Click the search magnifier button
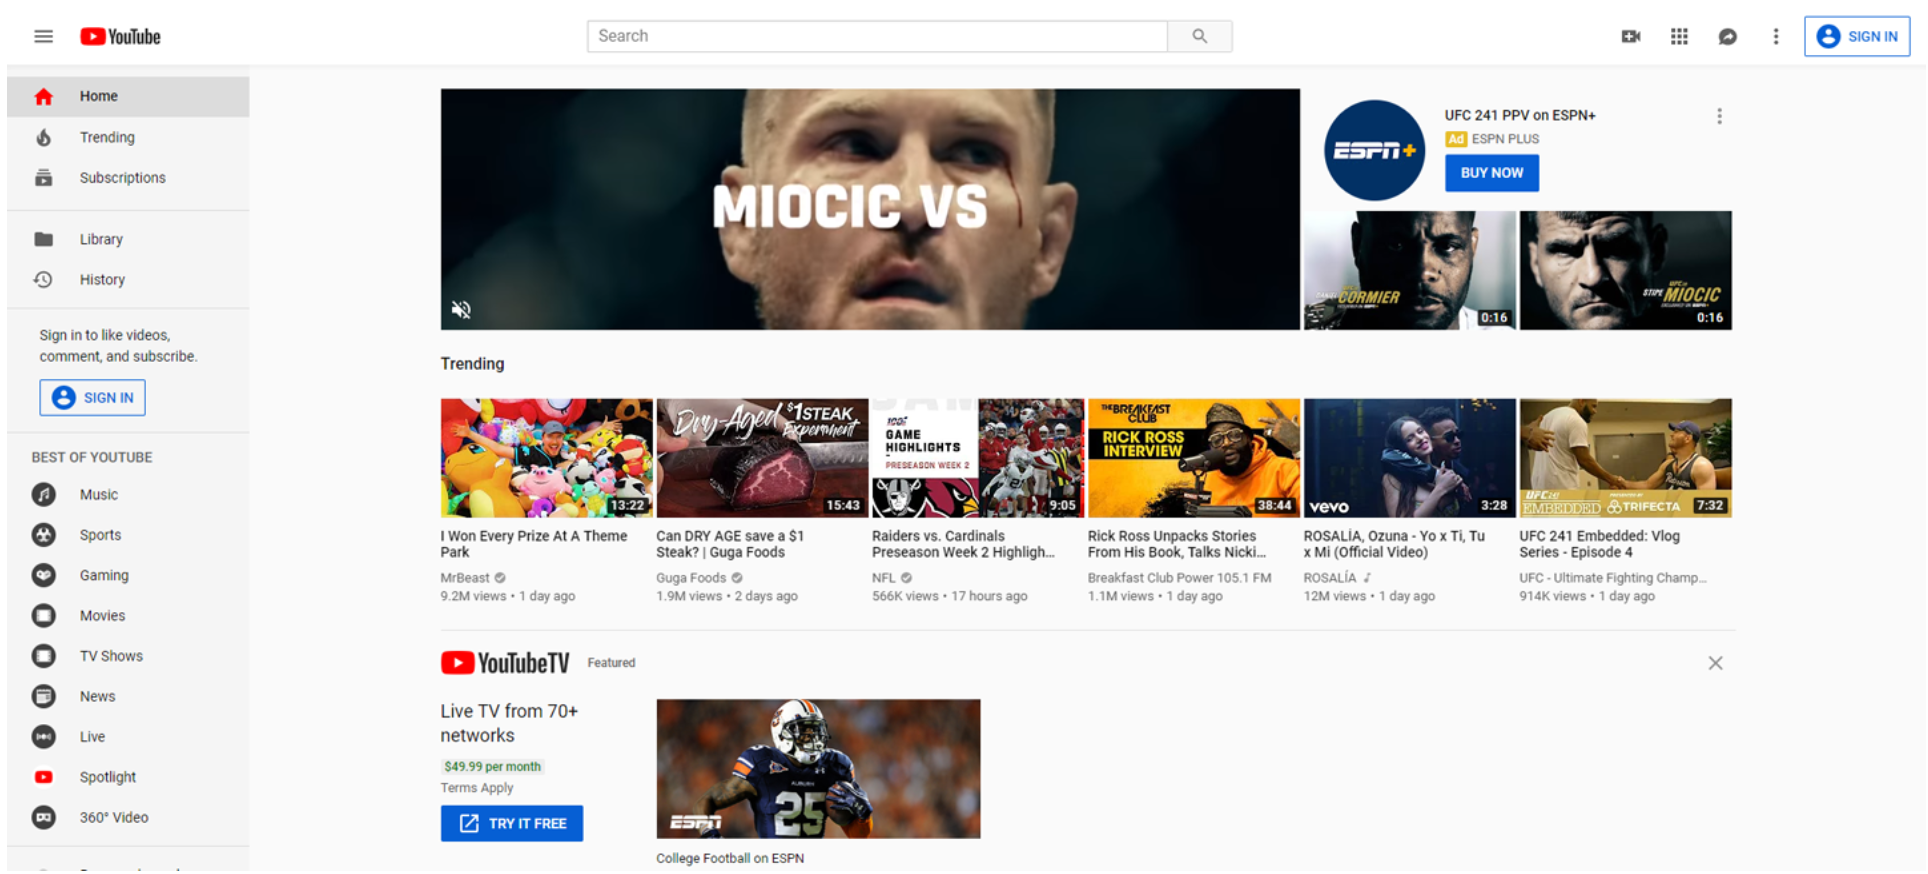The height and width of the screenshot is (874, 1928). [x=1199, y=36]
